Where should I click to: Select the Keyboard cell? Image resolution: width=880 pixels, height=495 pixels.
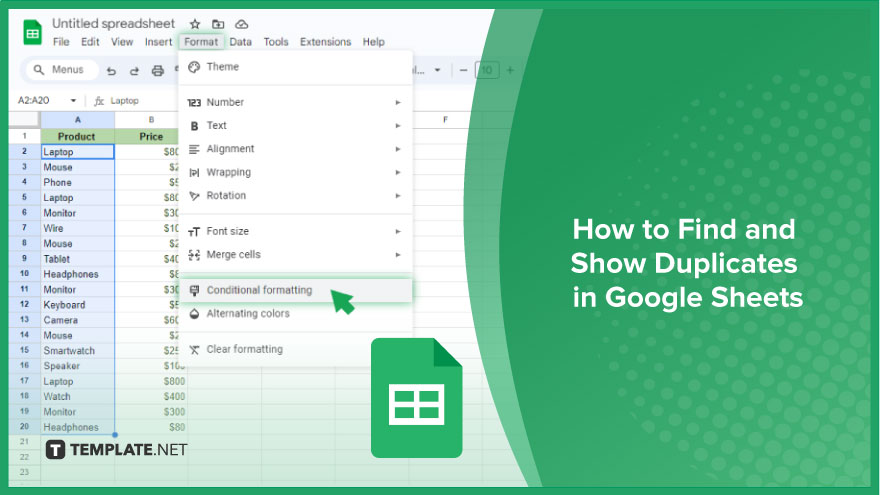(x=77, y=305)
